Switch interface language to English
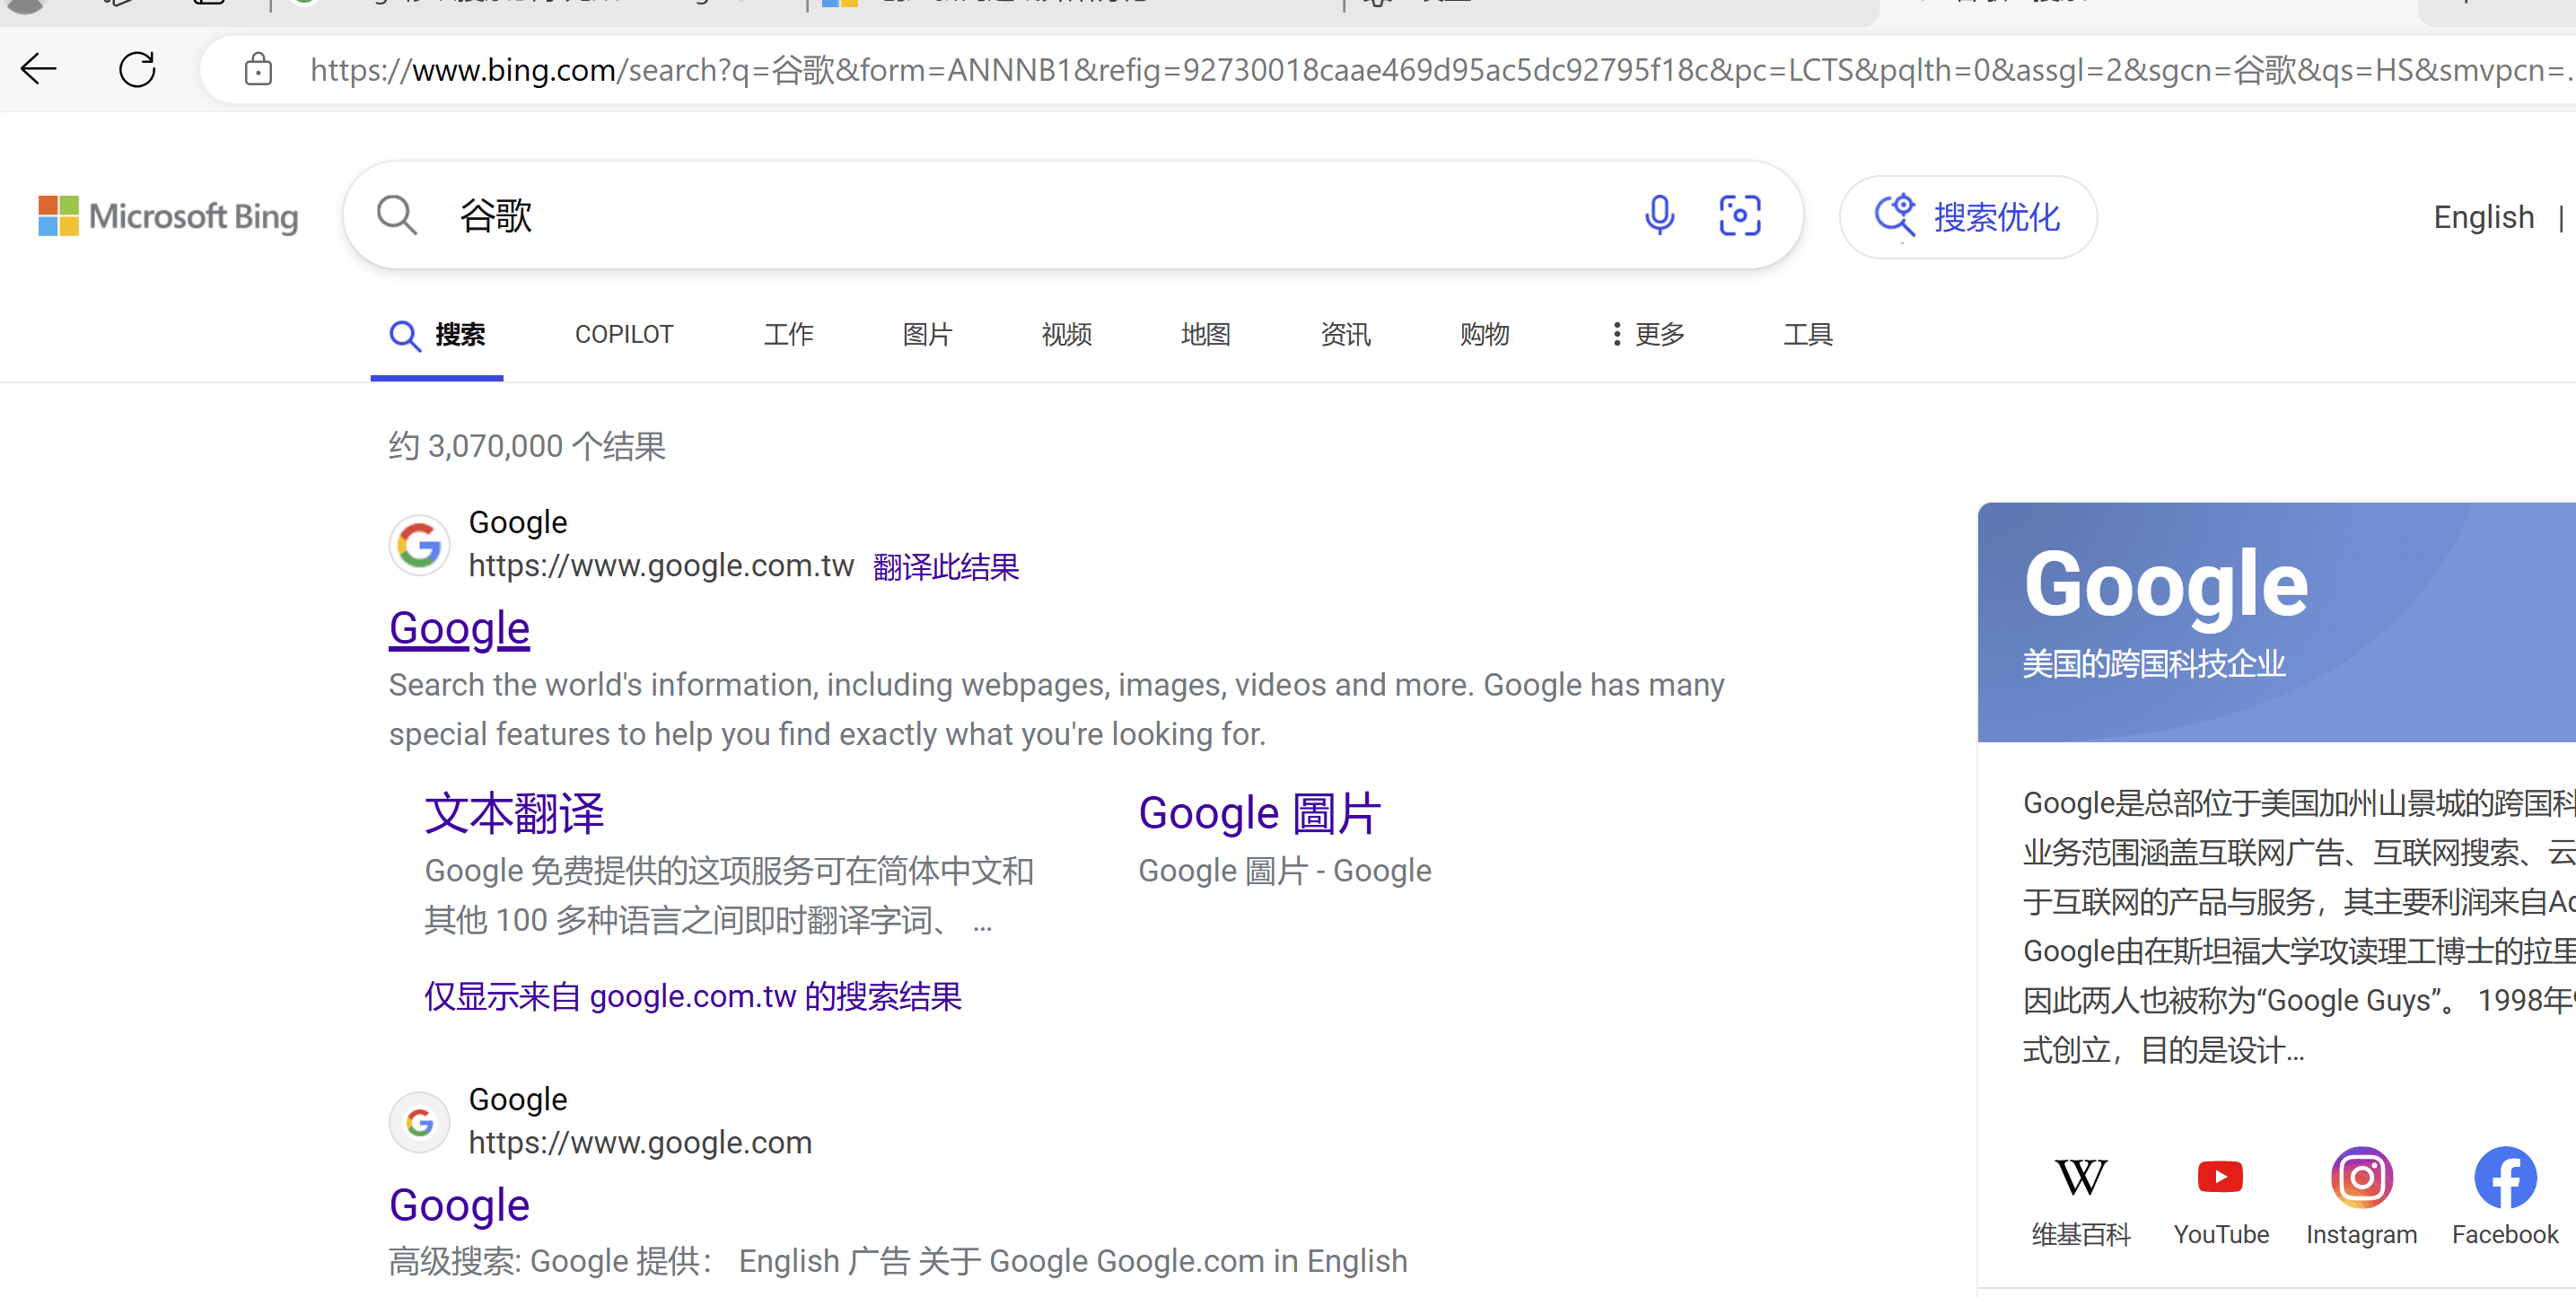Viewport: 2576px width, 1297px height. 2485,217
